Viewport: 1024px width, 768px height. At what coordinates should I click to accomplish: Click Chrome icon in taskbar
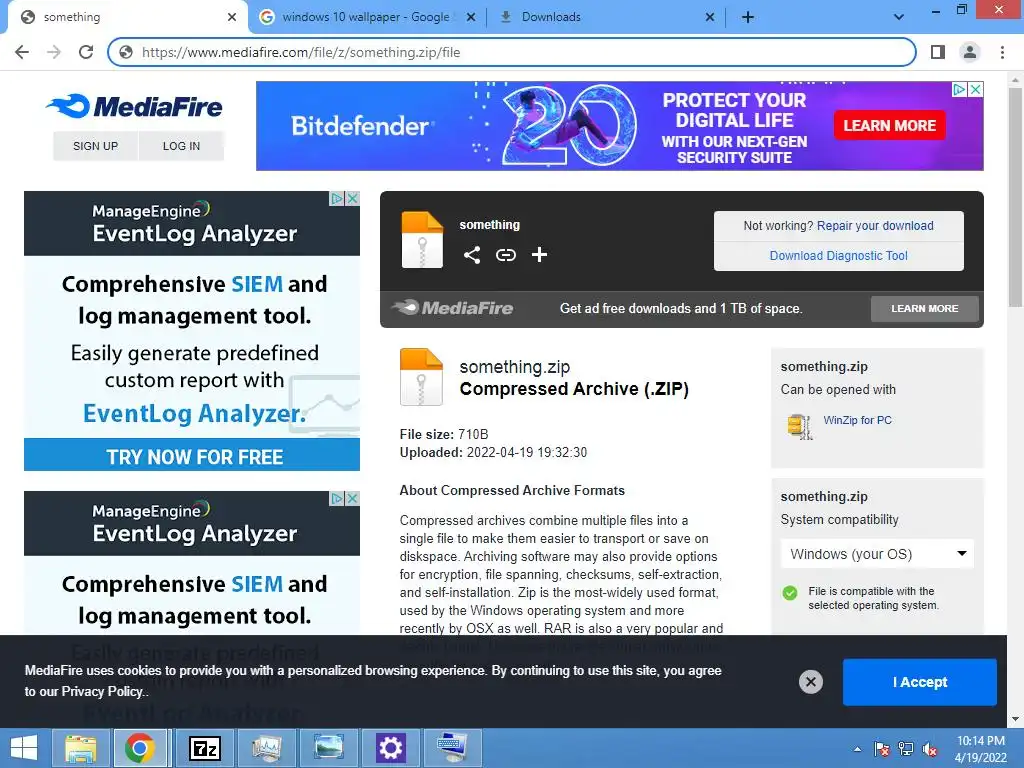tap(140, 748)
